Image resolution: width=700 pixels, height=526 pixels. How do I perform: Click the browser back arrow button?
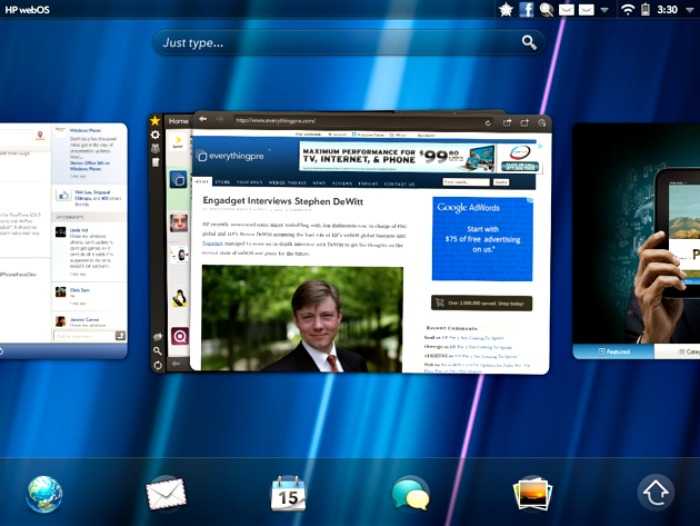point(204,120)
